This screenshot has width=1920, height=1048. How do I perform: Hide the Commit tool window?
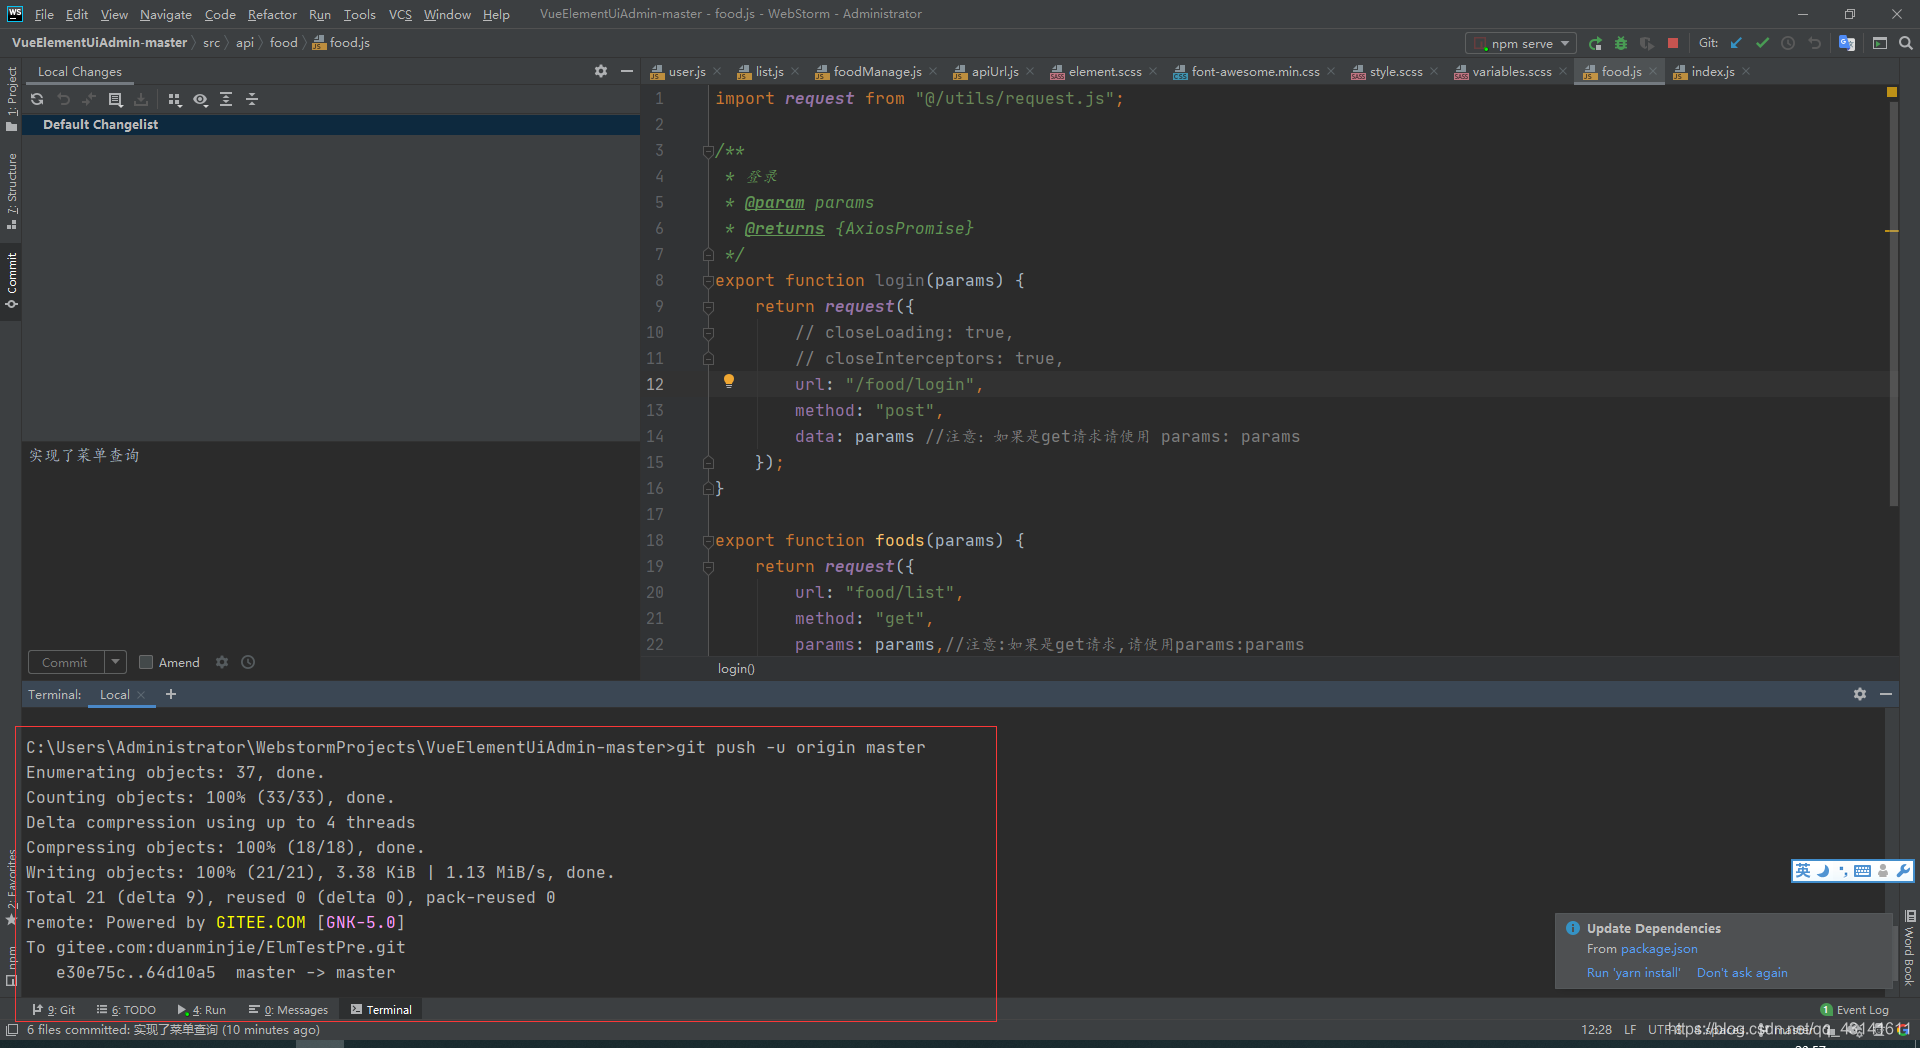(x=627, y=71)
